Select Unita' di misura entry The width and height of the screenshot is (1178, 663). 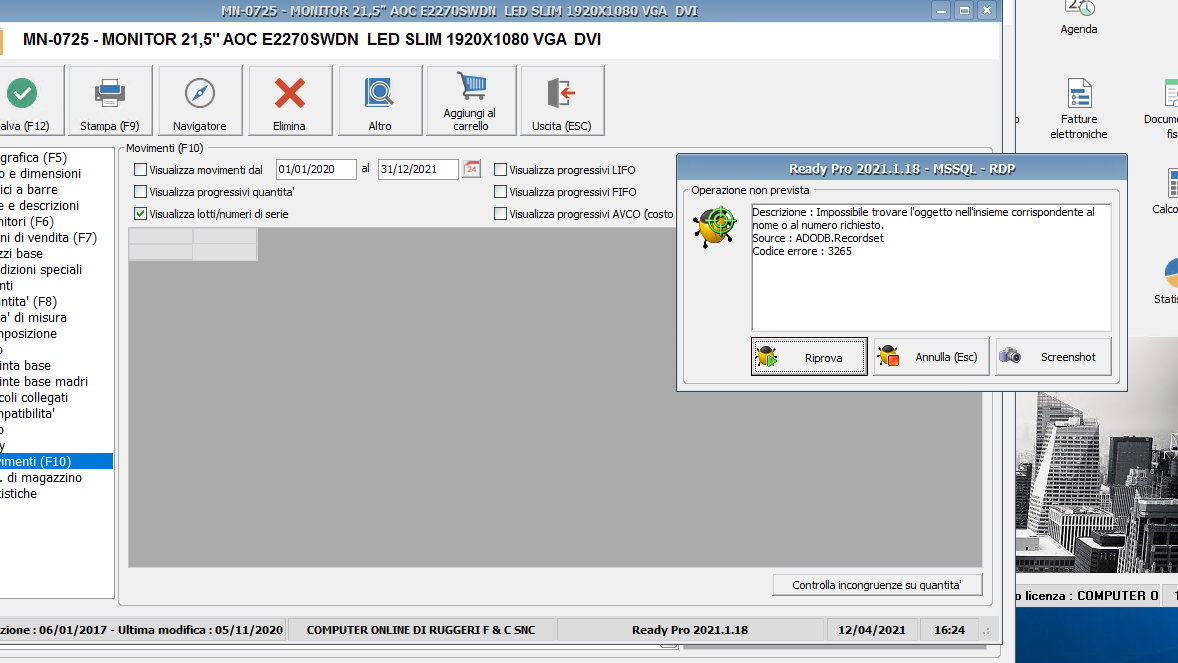56,317
